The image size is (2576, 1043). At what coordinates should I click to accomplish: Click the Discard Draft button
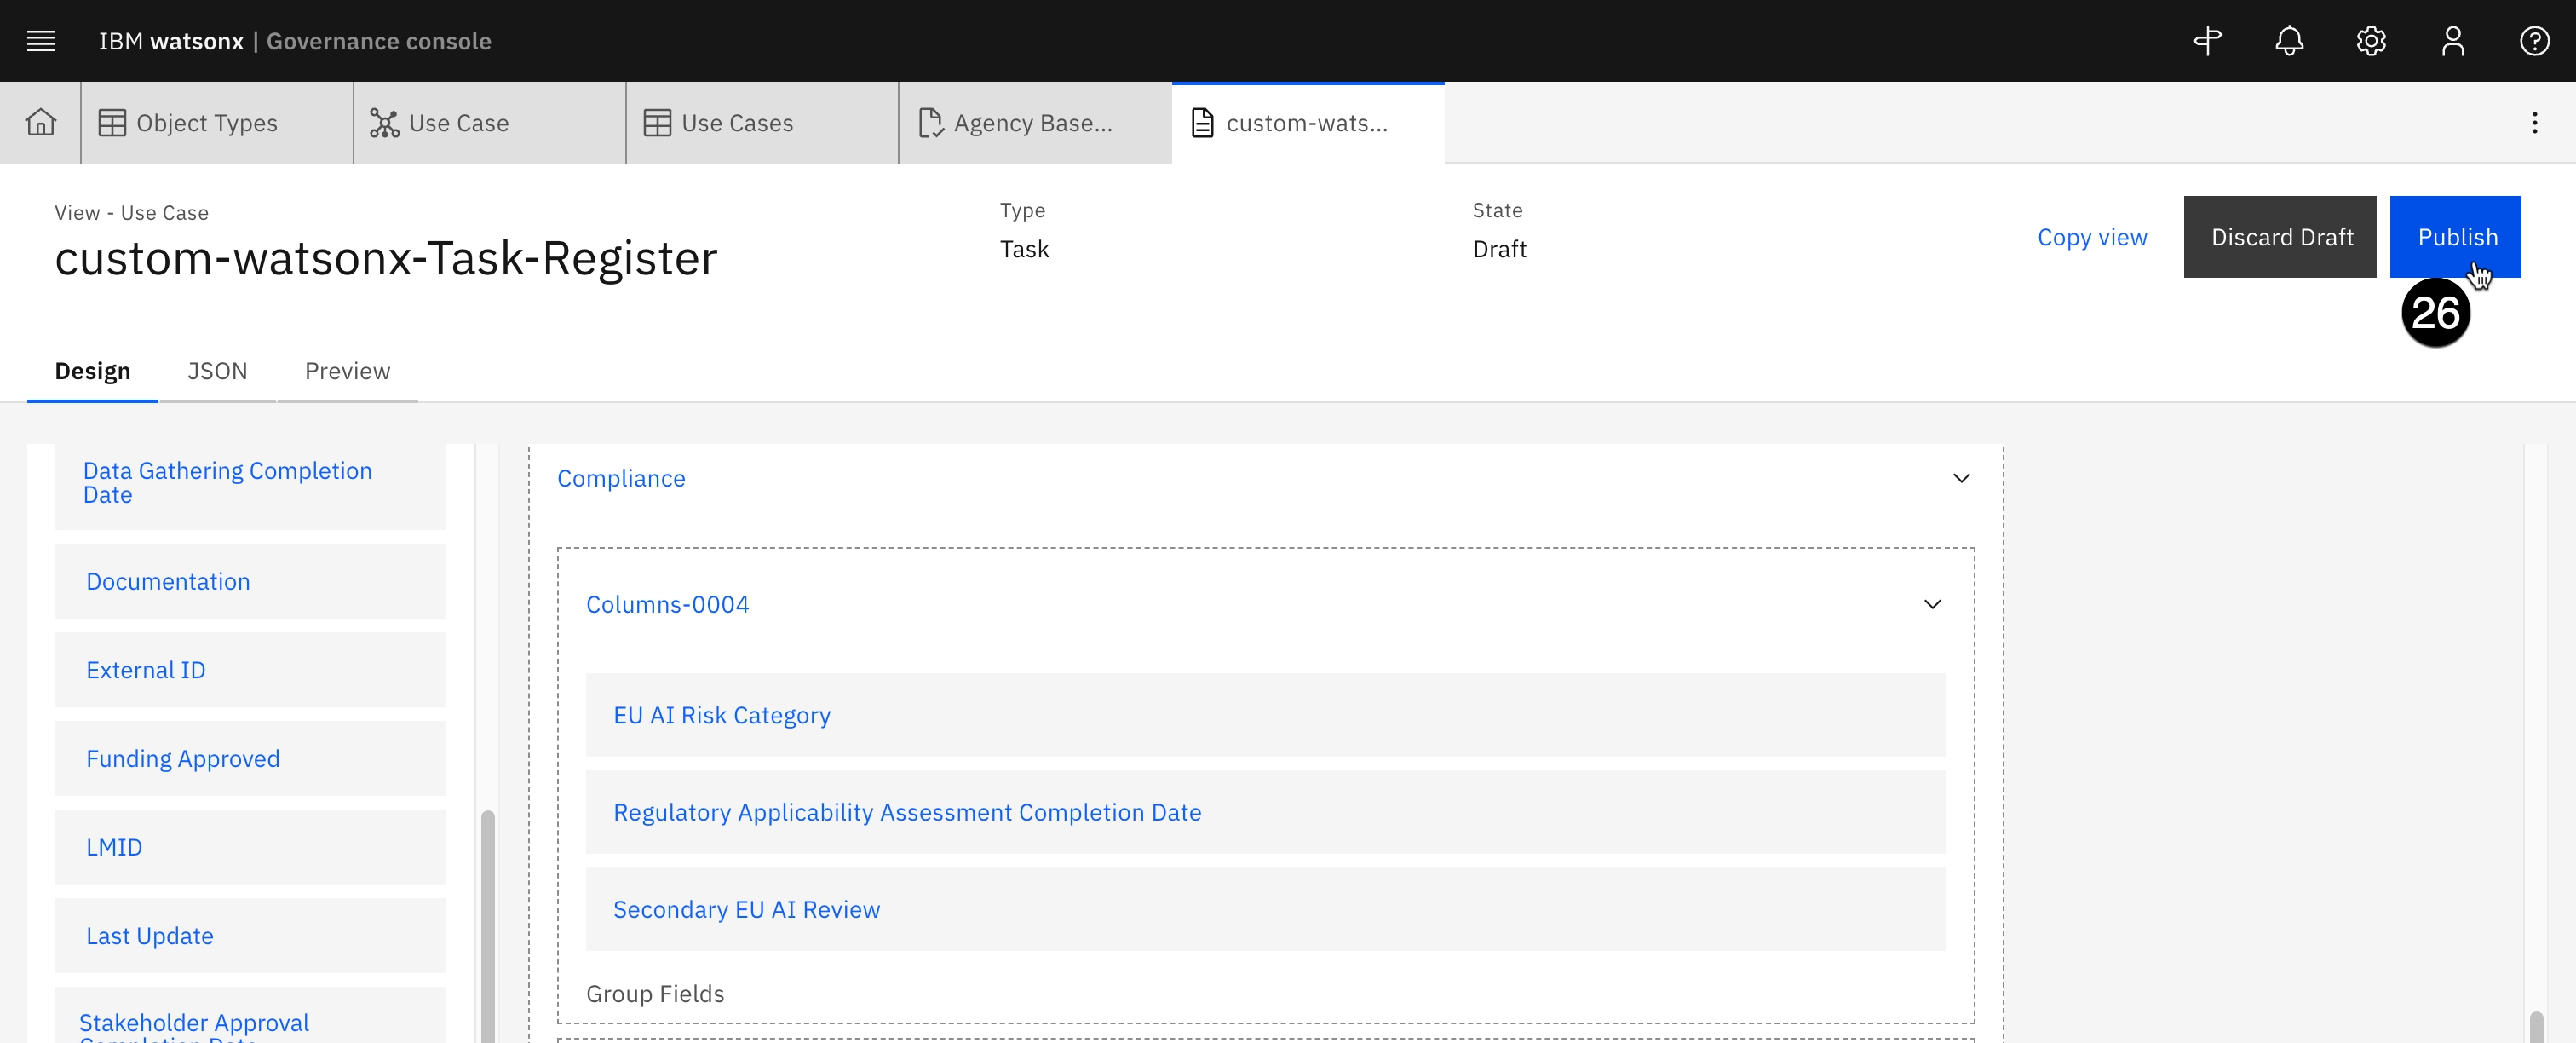(2280, 237)
